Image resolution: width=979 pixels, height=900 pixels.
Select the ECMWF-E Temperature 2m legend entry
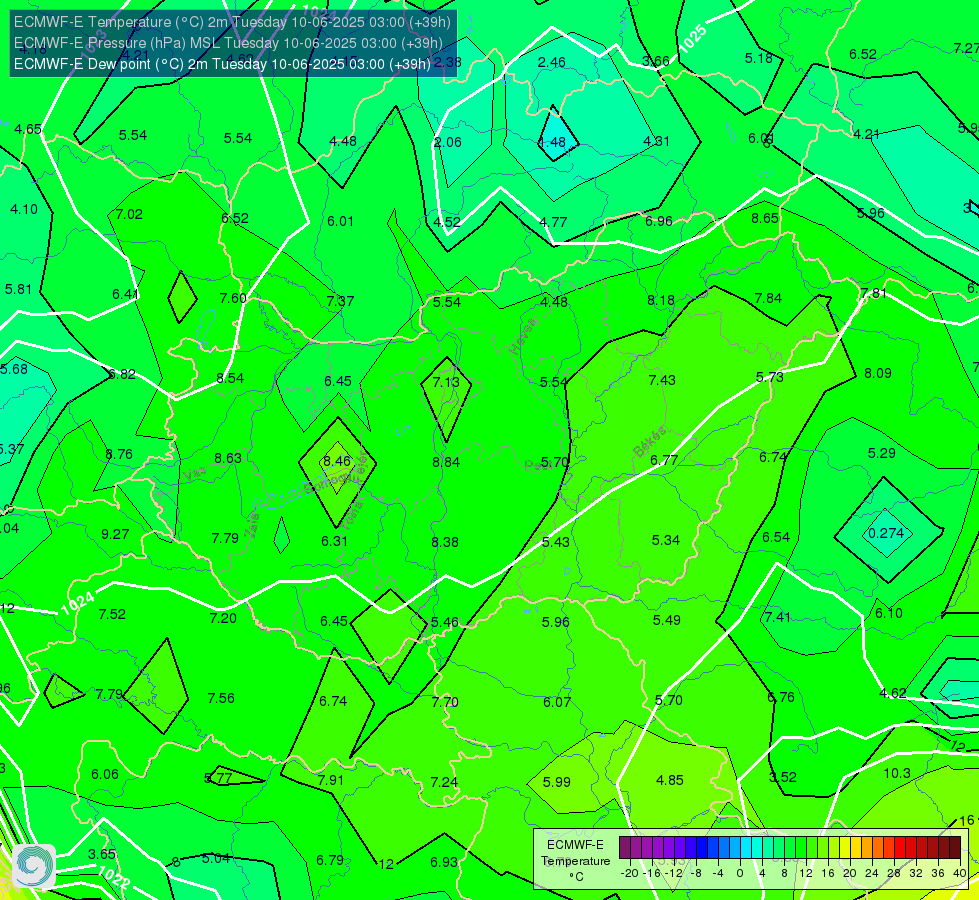pyautogui.click(x=232, y=22)
